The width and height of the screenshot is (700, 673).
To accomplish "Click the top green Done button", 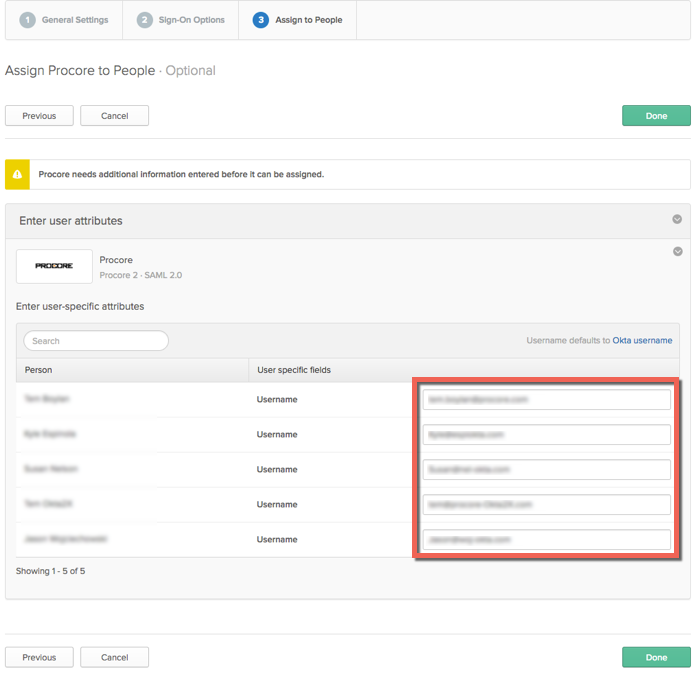I will (x=656, y=116).
